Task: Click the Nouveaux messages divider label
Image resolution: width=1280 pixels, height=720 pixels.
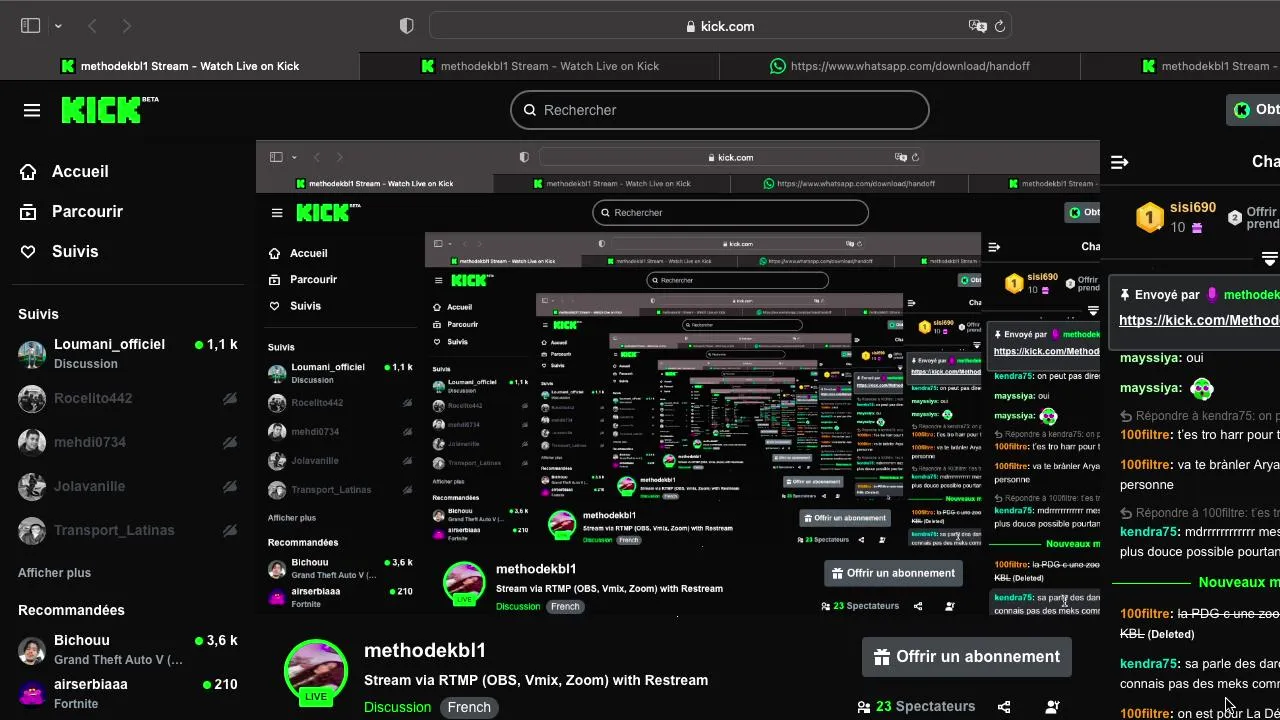Action: (1239, 582)
